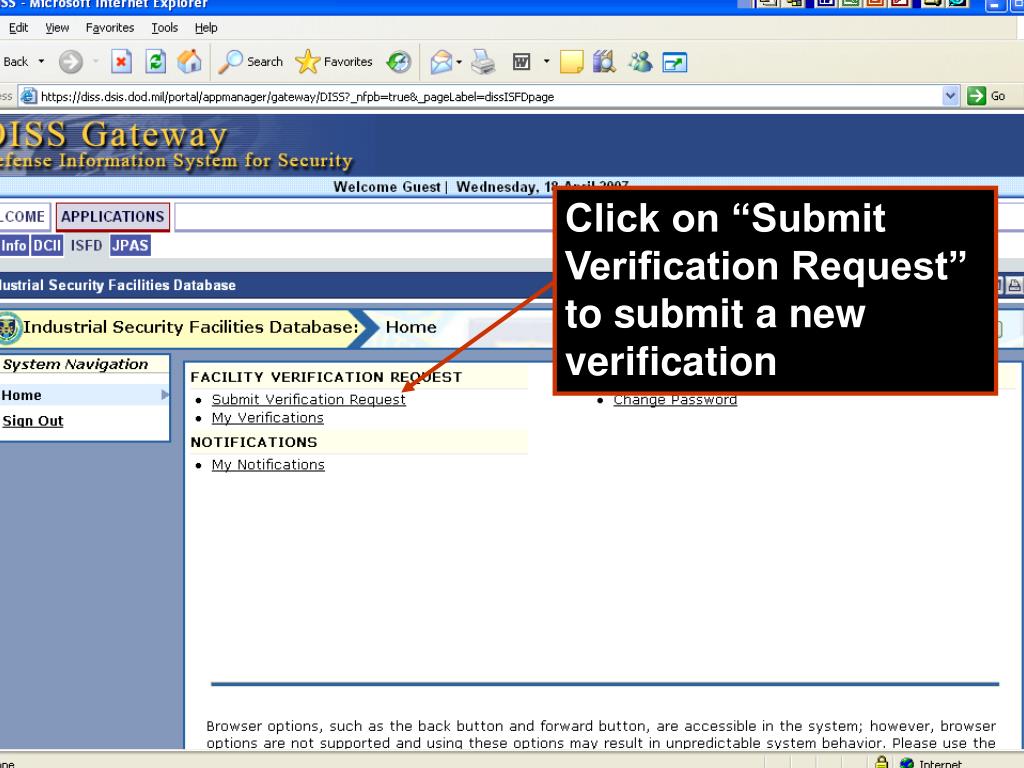
Task: Click the Stop loading icon
Action: click(121, 62)
